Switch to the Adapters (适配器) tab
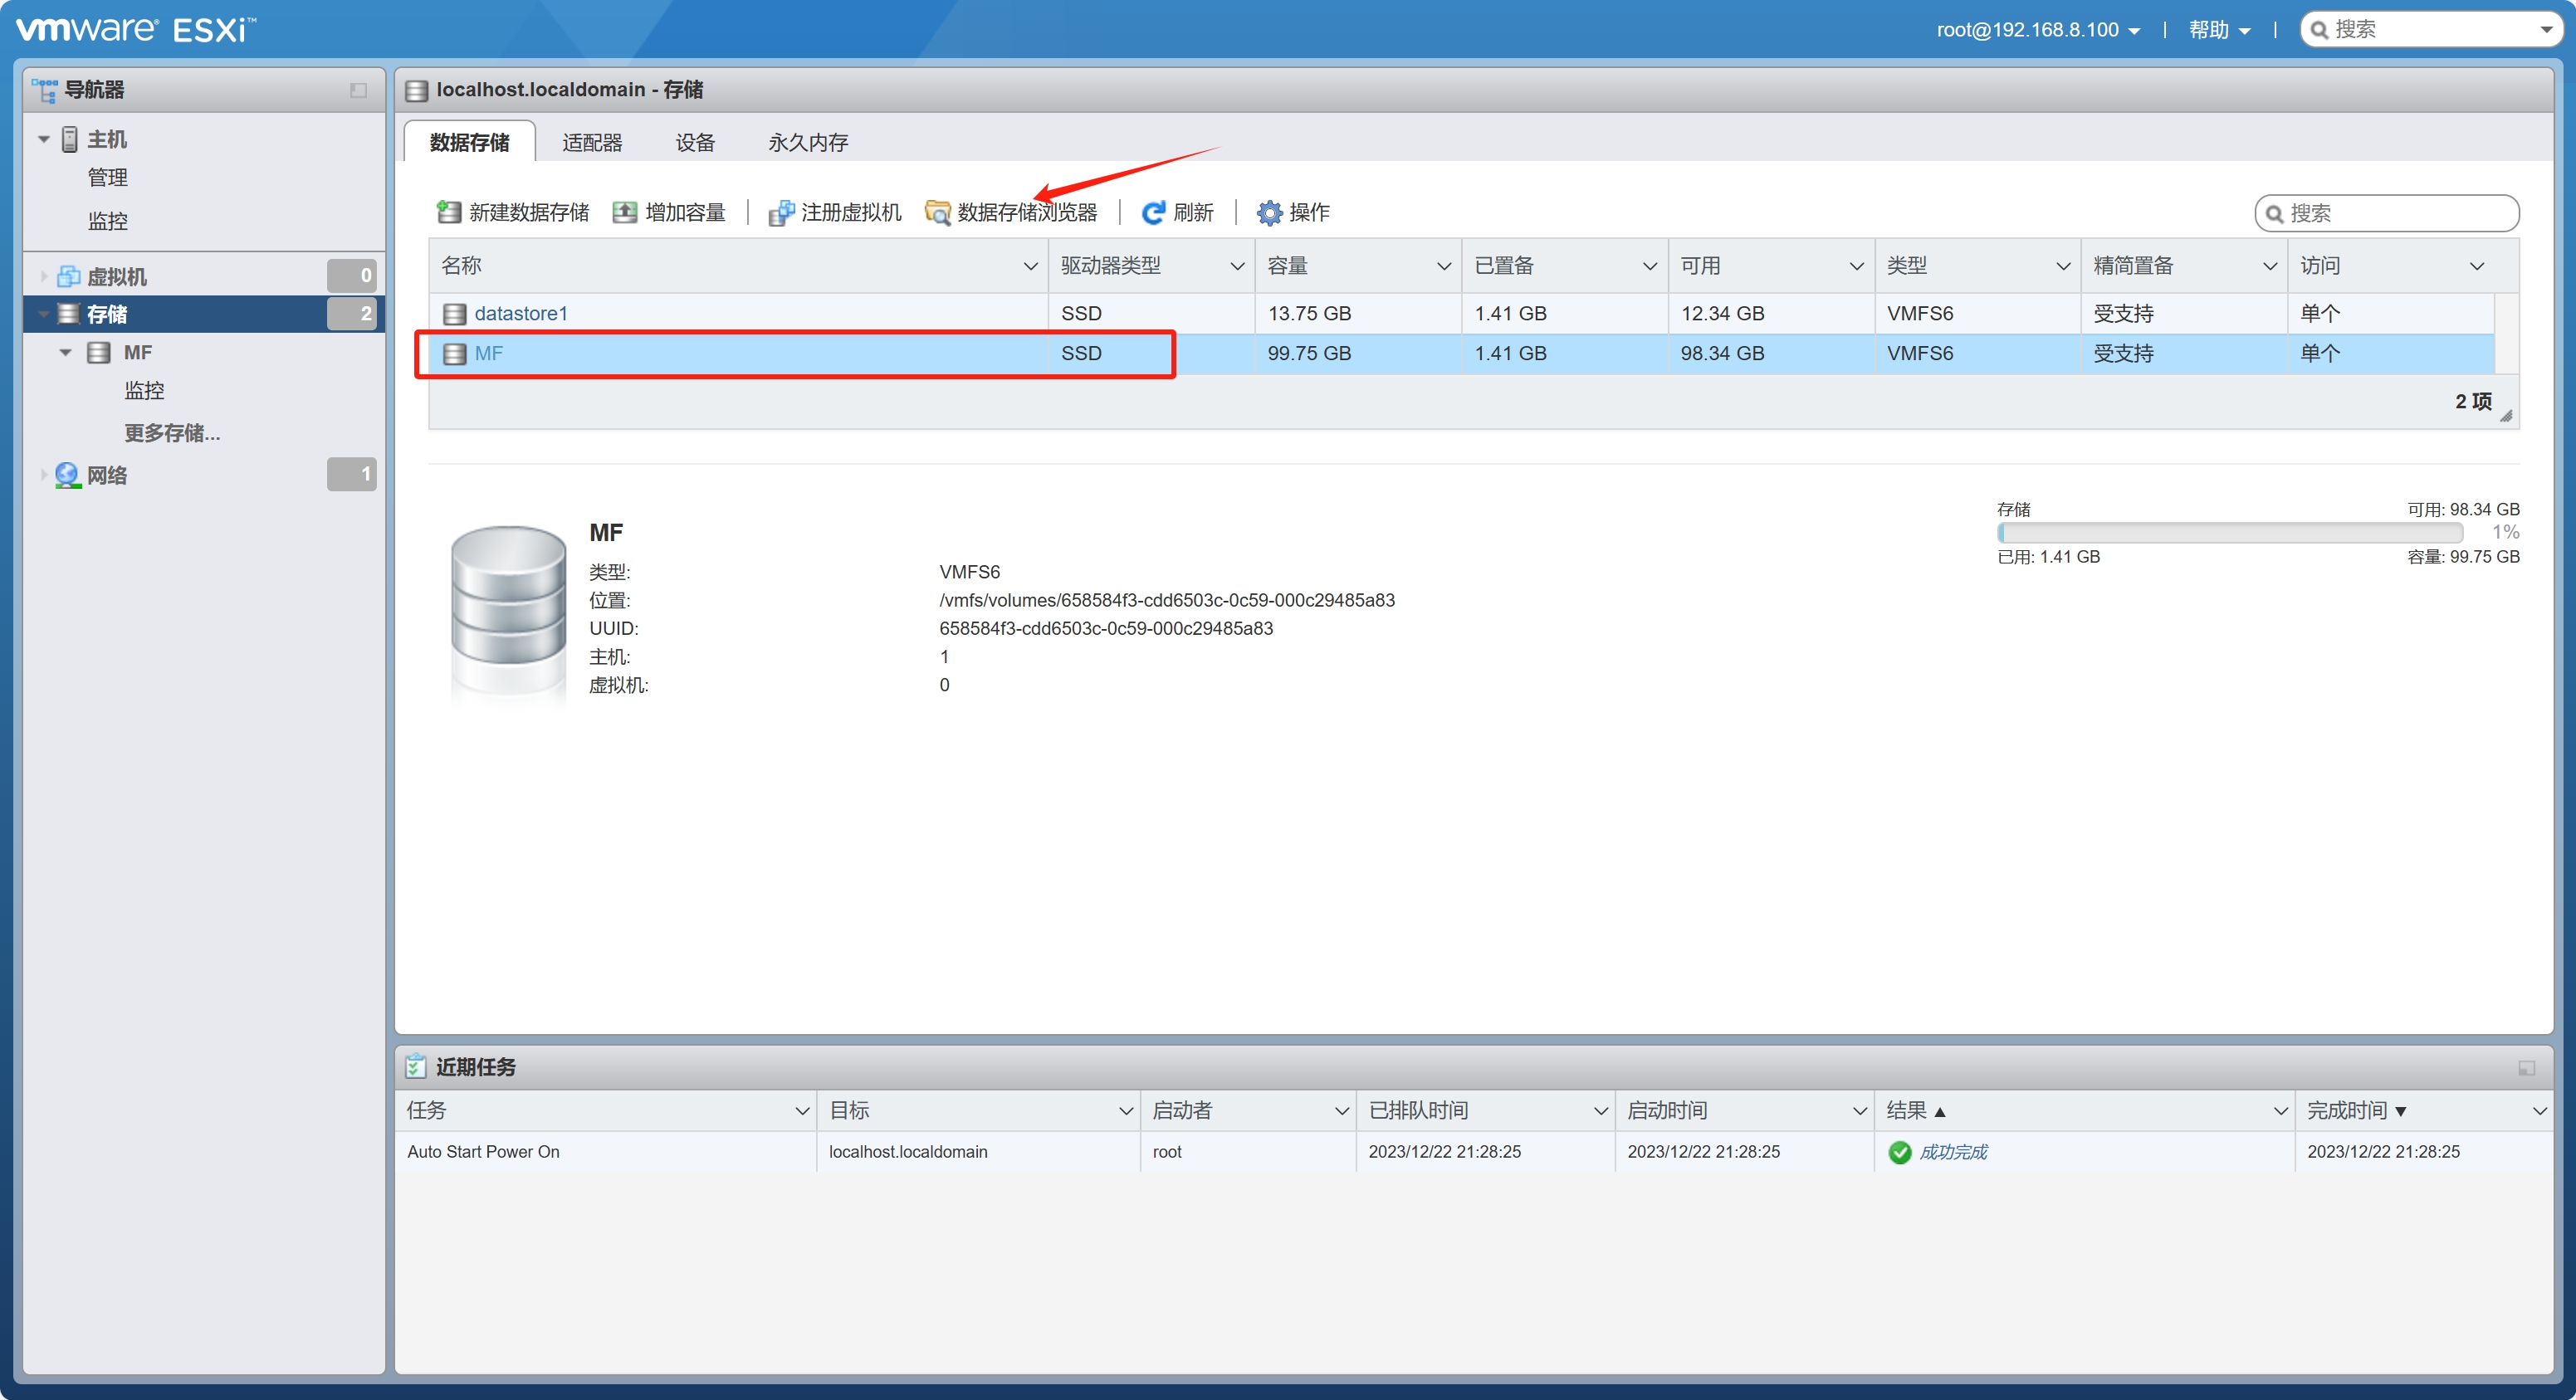Viewport: 2576px width, 1400px height. point(592,142)
